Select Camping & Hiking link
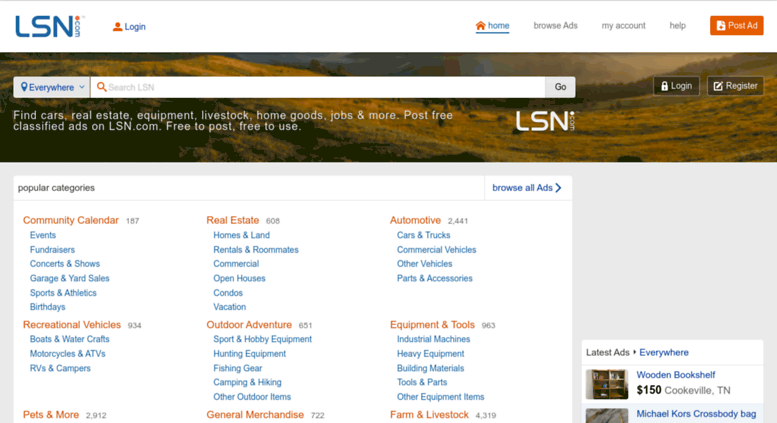Image resolution: width=777 pixels, height=423 pixels. 247,382
